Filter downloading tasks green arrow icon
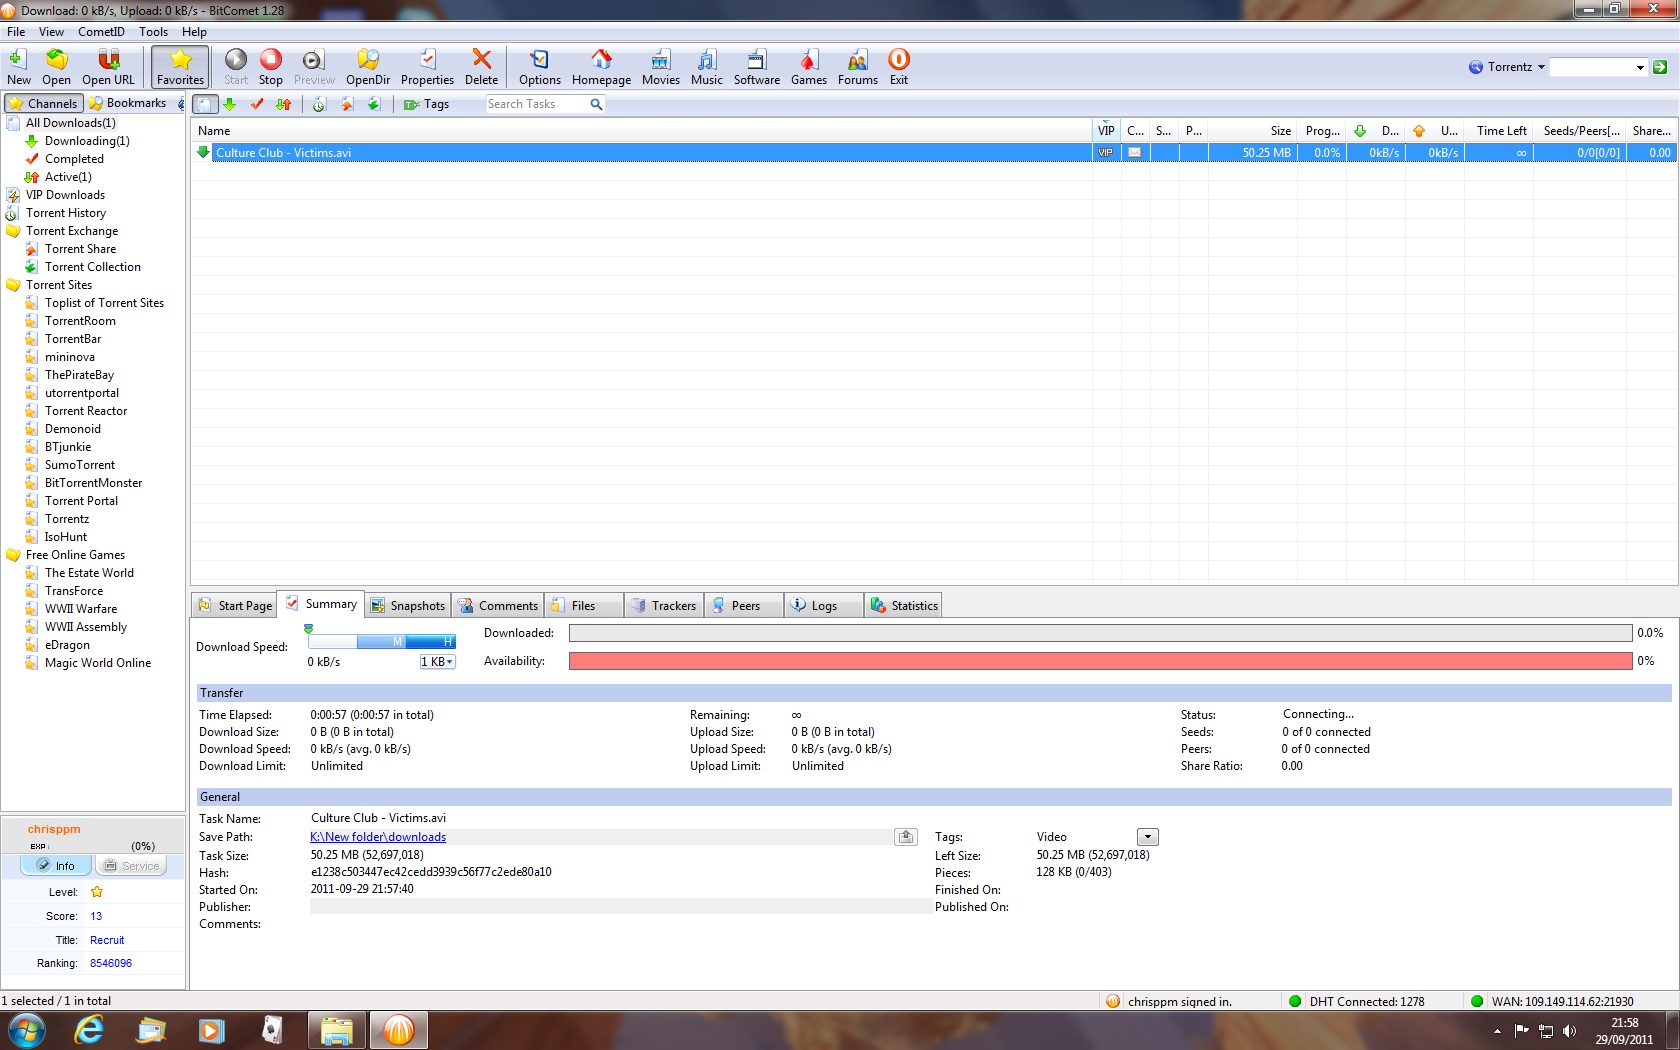 (229, 104)
